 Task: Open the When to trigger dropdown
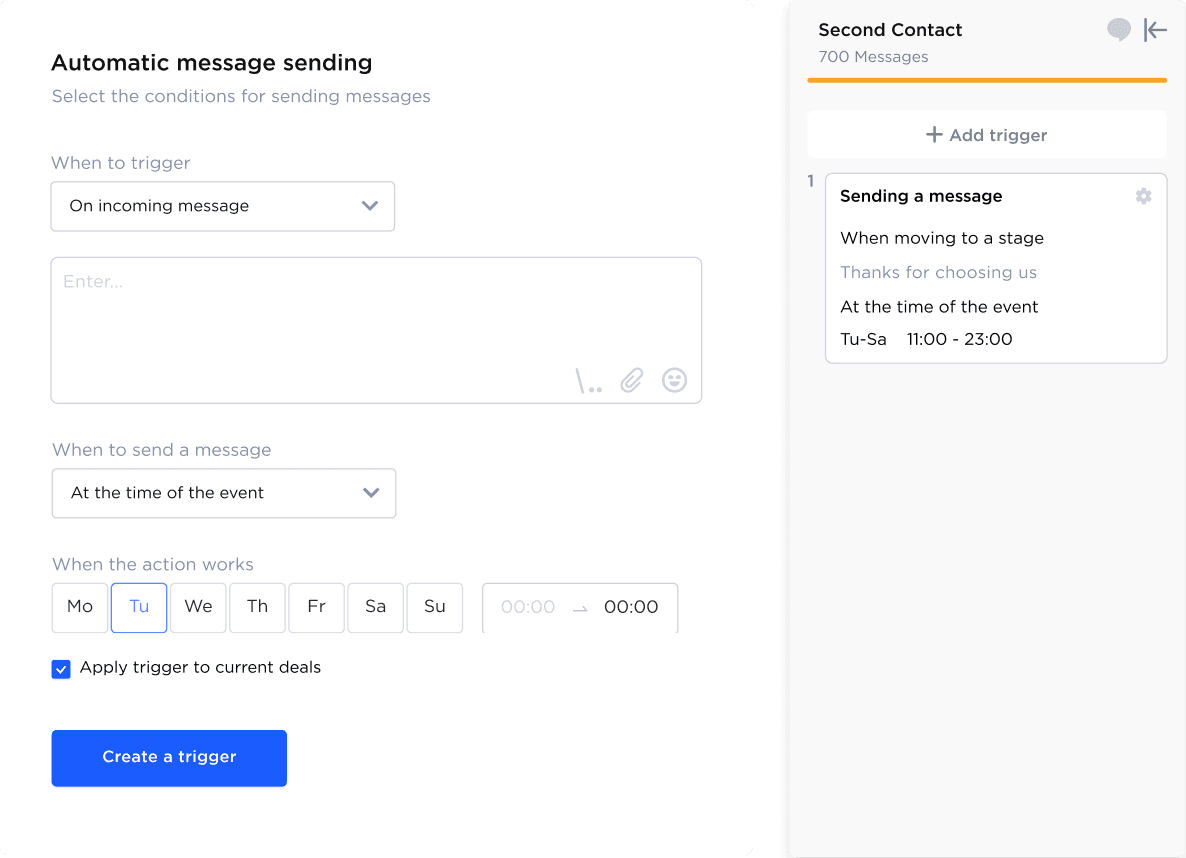tap(222, 206)
